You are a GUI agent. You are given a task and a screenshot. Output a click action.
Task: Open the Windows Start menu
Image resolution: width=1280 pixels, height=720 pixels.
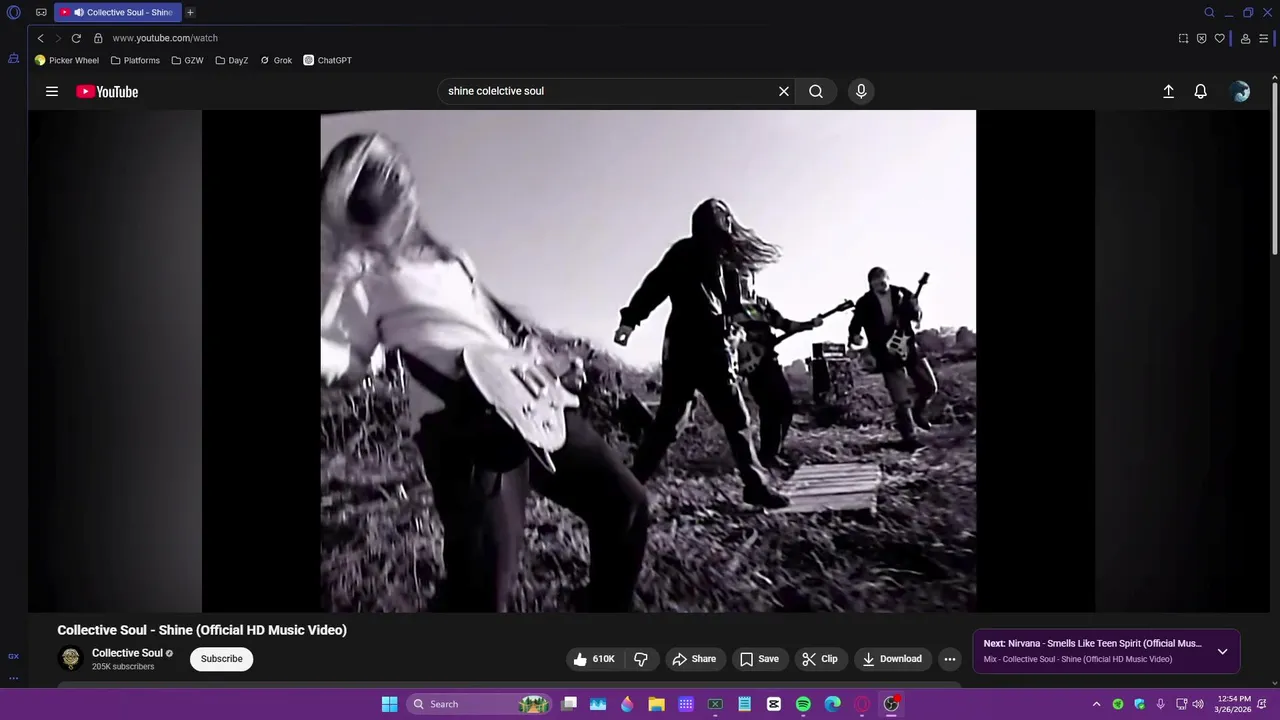pos(389,704)
